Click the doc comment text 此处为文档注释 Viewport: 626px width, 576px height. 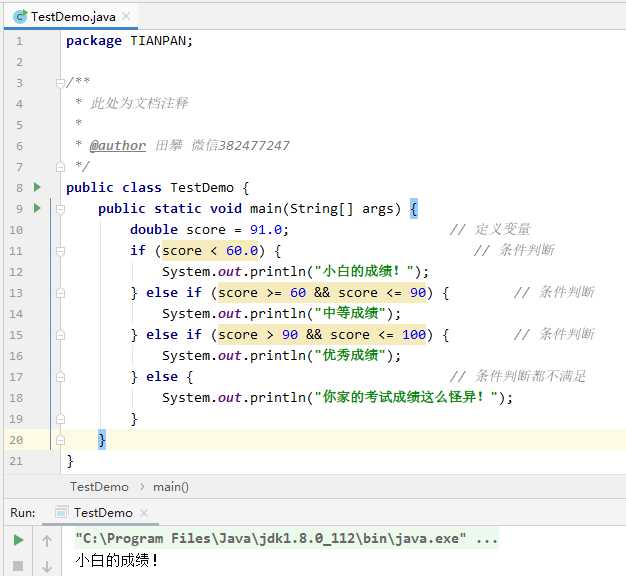[x=139, y=103]
